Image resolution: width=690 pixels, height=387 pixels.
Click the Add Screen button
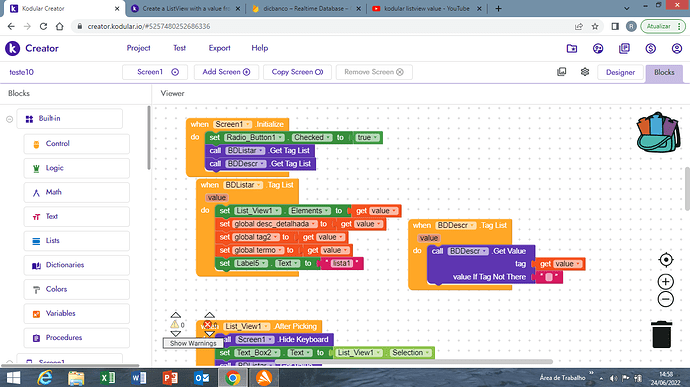[x=226, y=72]
